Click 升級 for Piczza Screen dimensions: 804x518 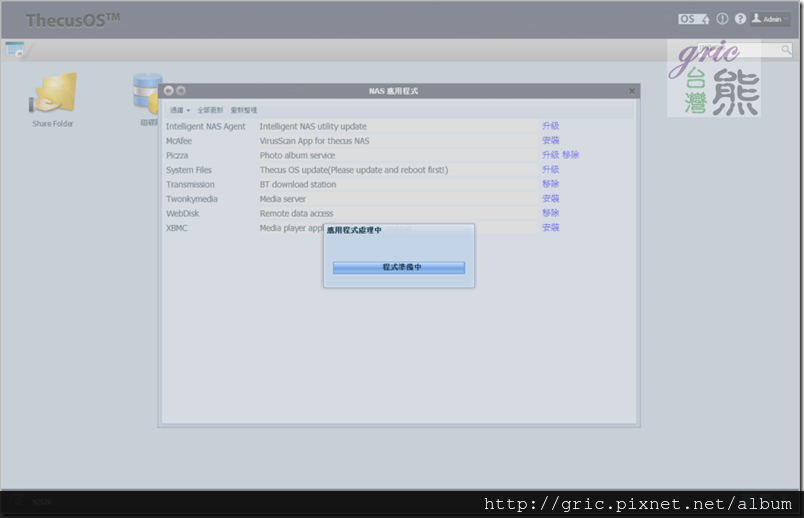pos(551,155)
